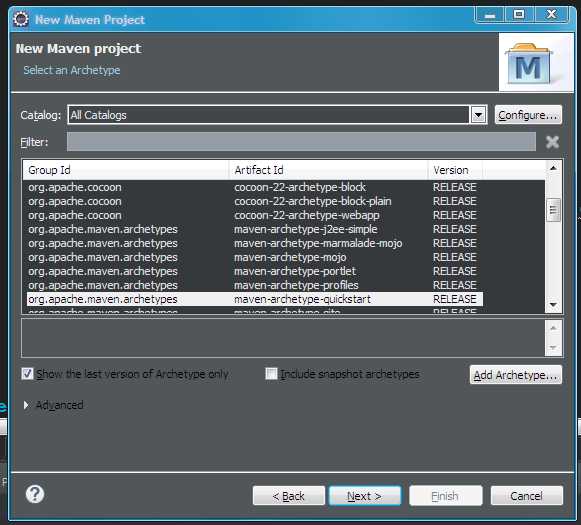Enable Include snapshot archetypes checkbox
This screenshot has height=525, width=581.
click(x=271, y=373)
